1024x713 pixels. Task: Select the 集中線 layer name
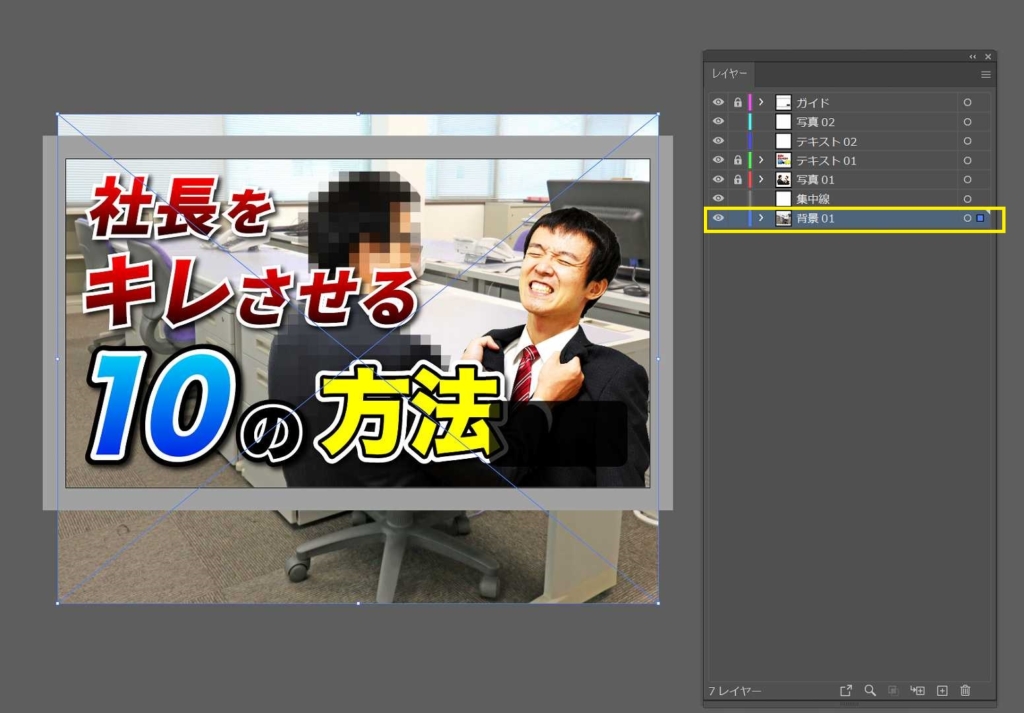pyautogui.click(x=813, y=199)
